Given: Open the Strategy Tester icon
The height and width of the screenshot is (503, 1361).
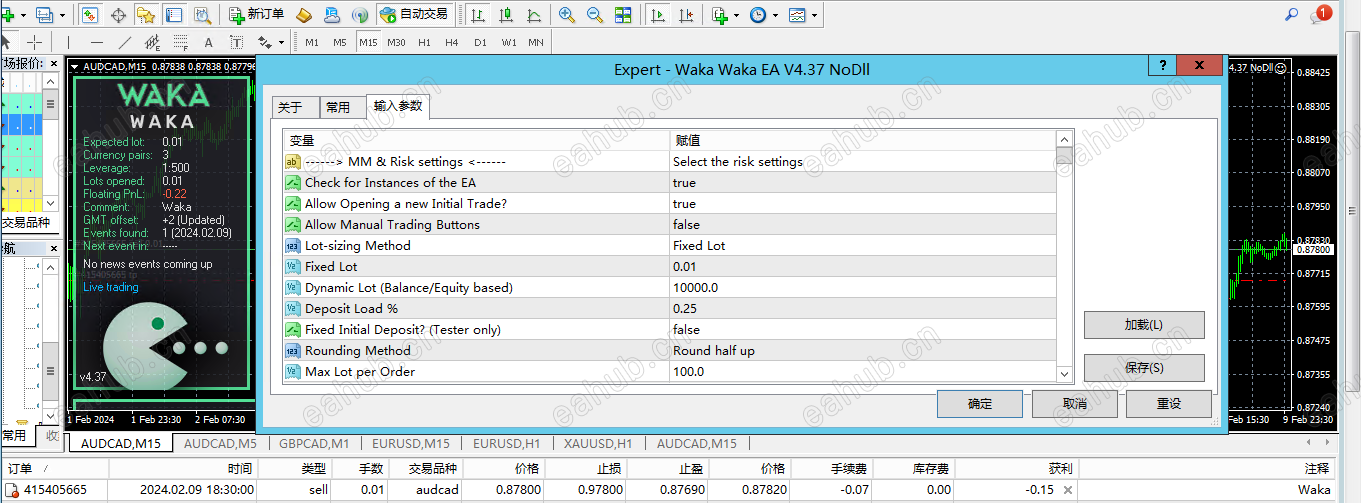Looking at the screenshot, I should 202,15.
